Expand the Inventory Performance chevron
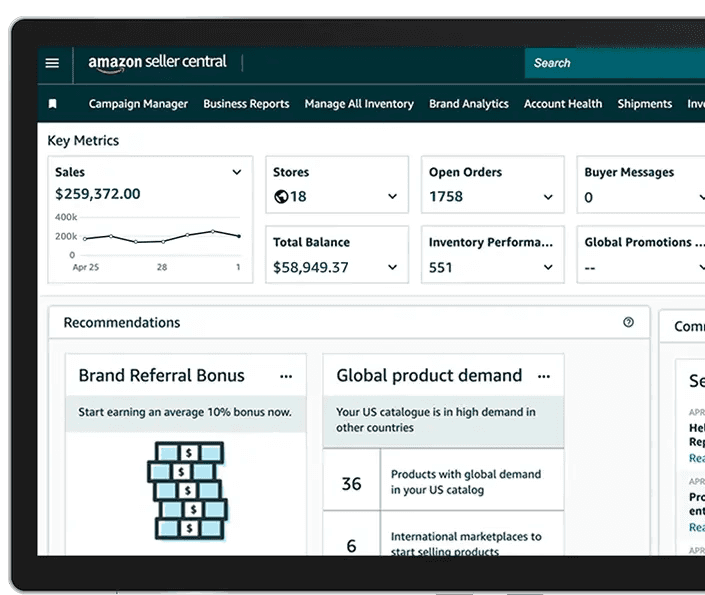This screenshot has width=705, height=595. tap(548, 267)
